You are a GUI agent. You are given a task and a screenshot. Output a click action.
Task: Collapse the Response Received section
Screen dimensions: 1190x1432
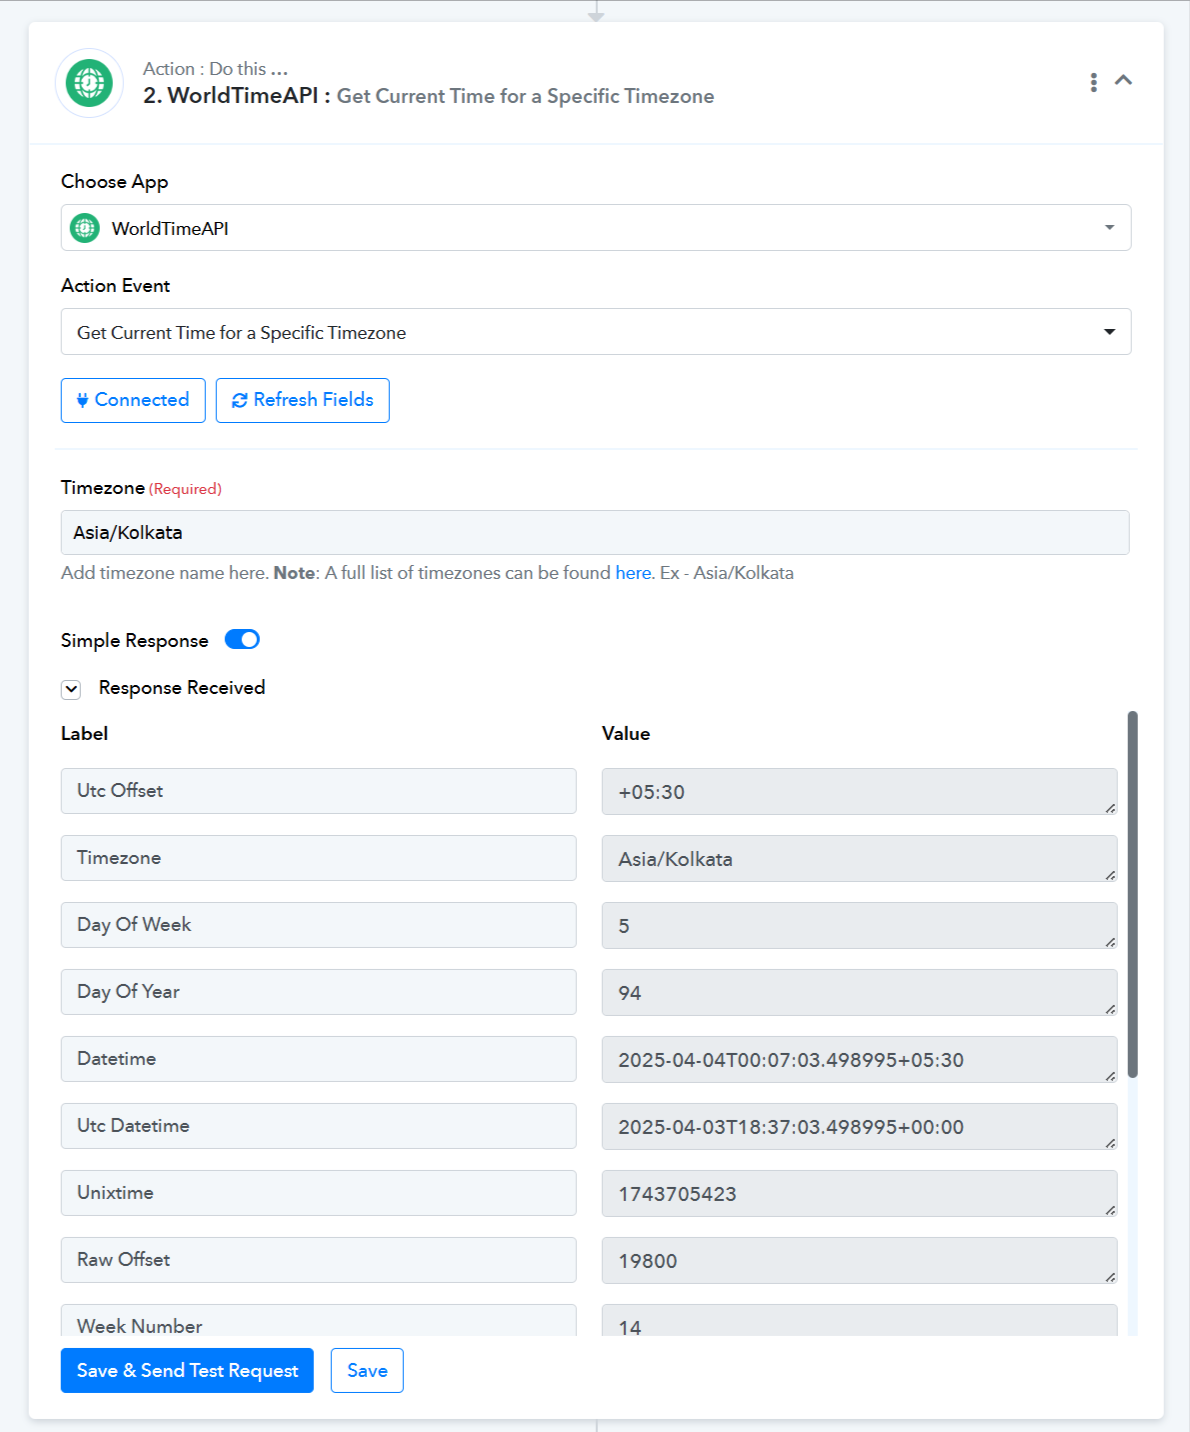click(71, 689)
